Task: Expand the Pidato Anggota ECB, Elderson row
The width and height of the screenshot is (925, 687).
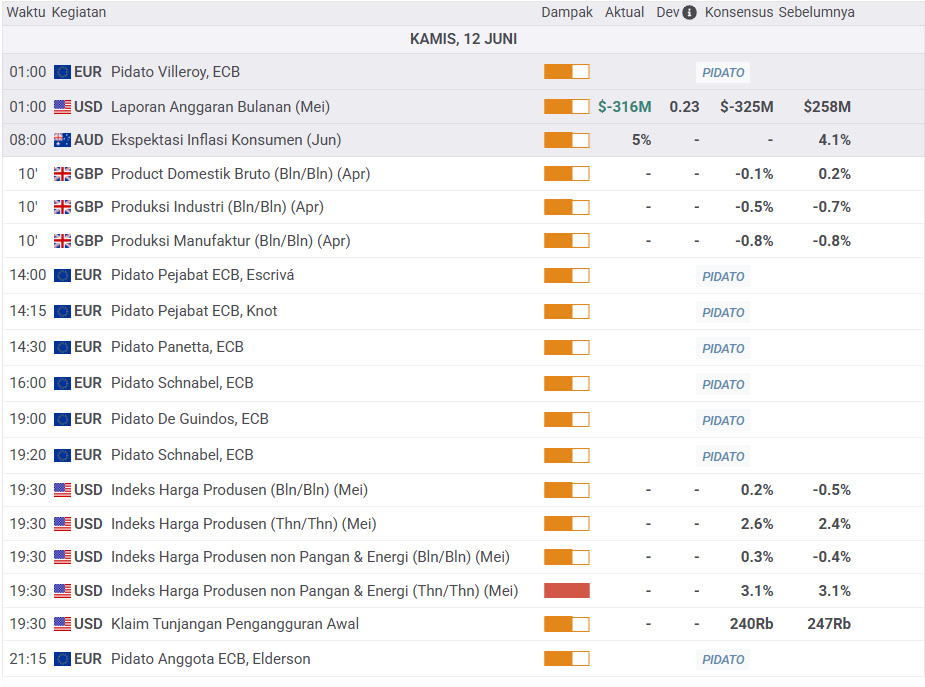Action: pos(211,659)
